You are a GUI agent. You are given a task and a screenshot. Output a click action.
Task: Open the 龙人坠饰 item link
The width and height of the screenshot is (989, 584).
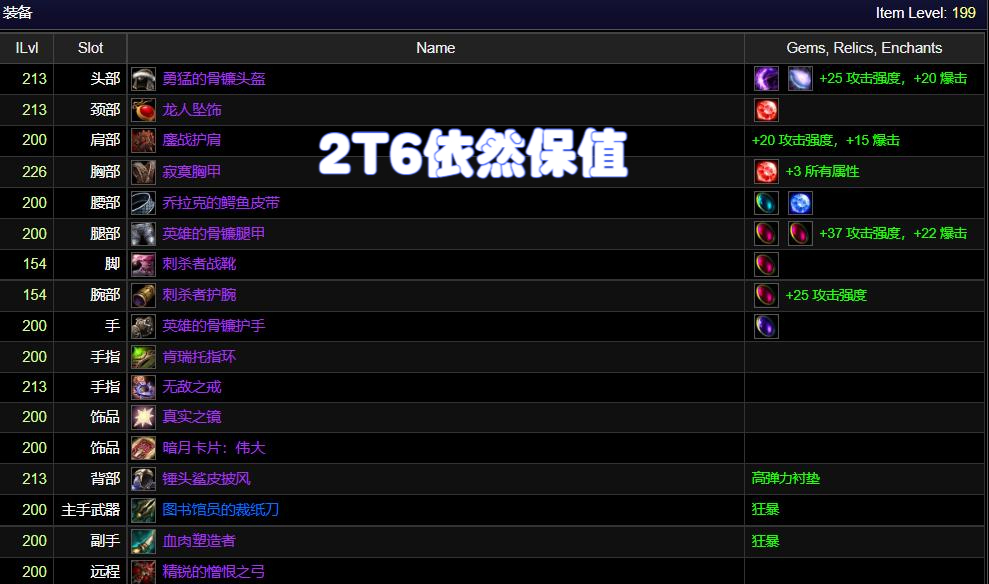pos(192,110)
